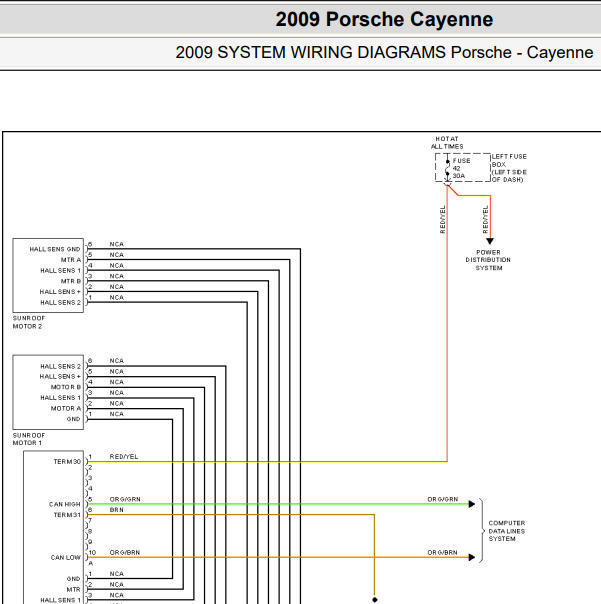Click the "RED/YEL" label beside TERM 30 pin 1
601x604 pixels.
(124, 456)
